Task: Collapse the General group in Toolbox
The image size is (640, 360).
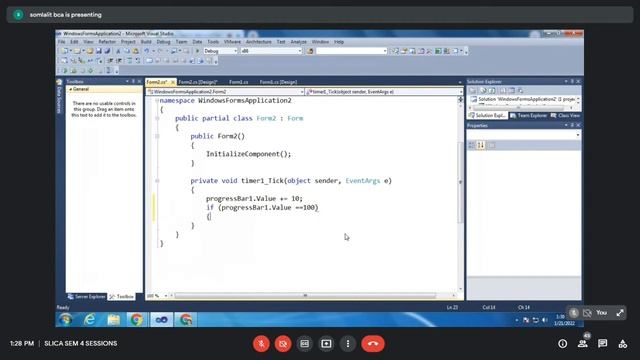Action: click(x=70, y=89)
